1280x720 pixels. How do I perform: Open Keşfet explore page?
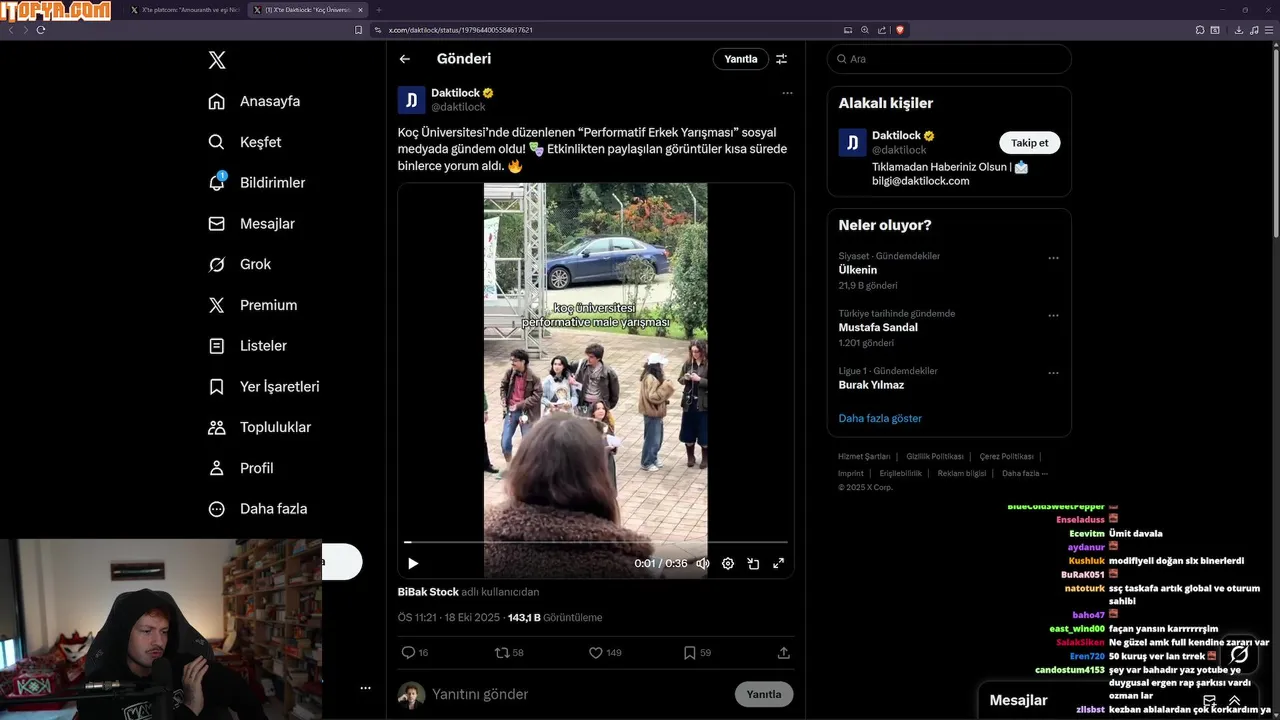(x=244, y=142)
